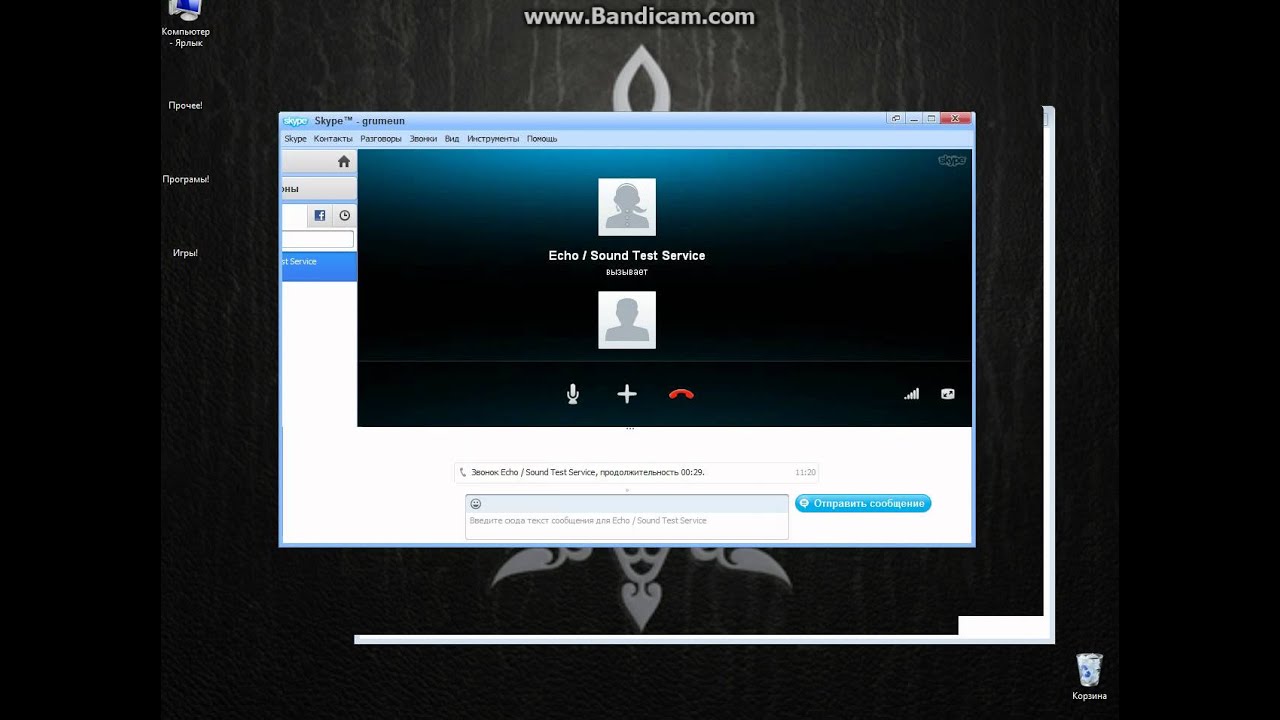Close the Skype window
Screen dimensions: 1280x720
(956, 118)
